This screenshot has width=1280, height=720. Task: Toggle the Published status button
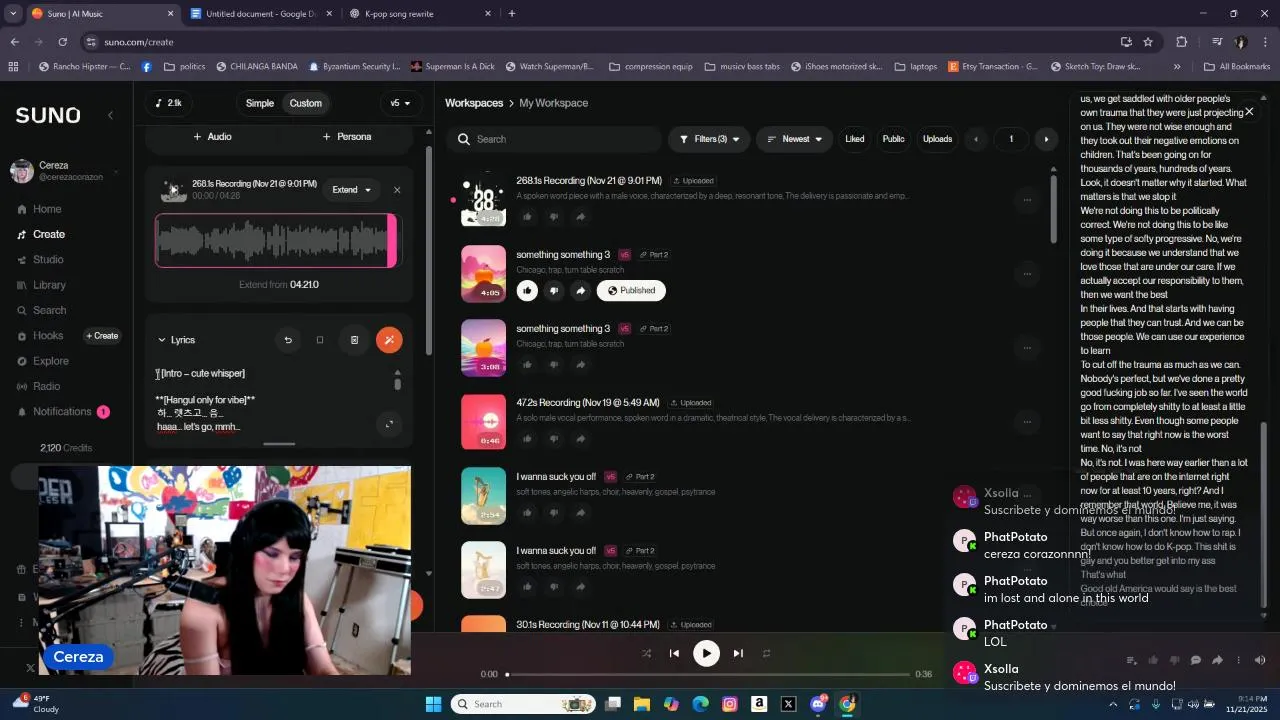(632, 290)
